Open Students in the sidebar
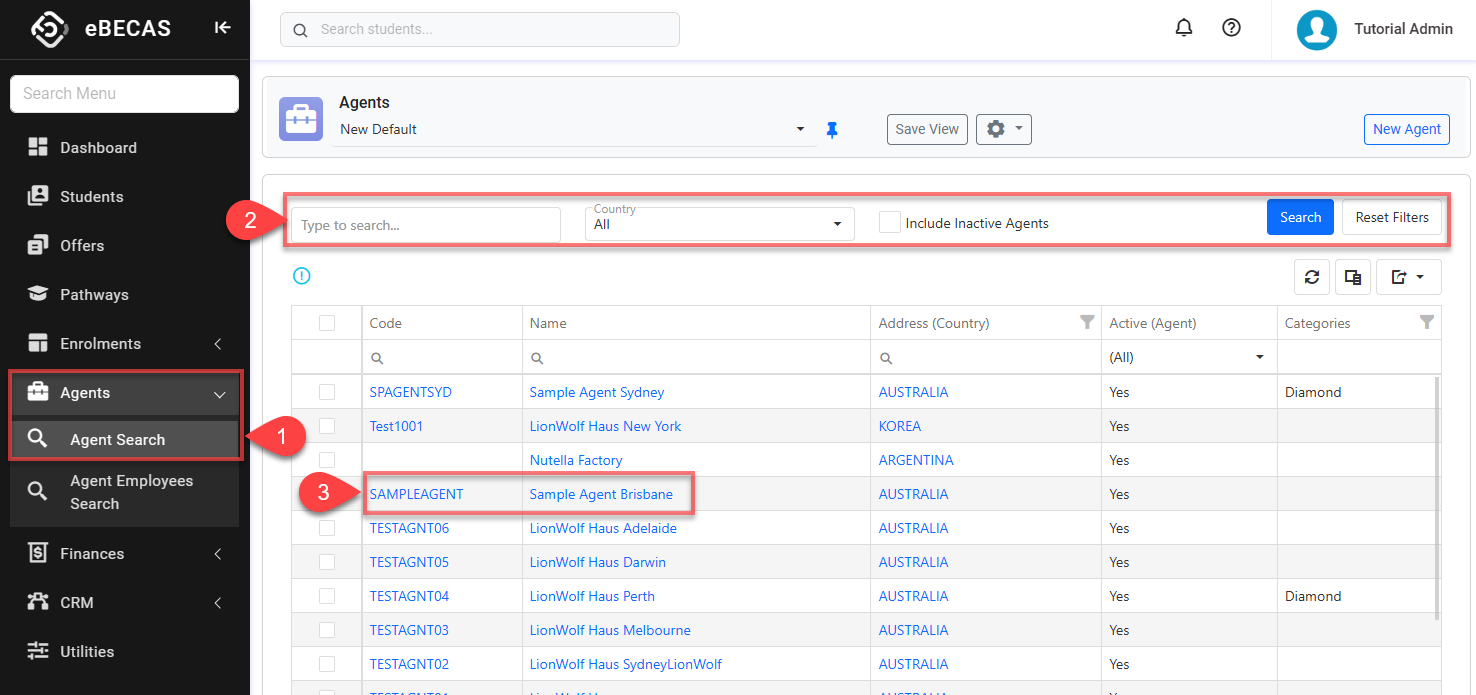This screenshot has width=1476, height=695. tap(91, 197)
